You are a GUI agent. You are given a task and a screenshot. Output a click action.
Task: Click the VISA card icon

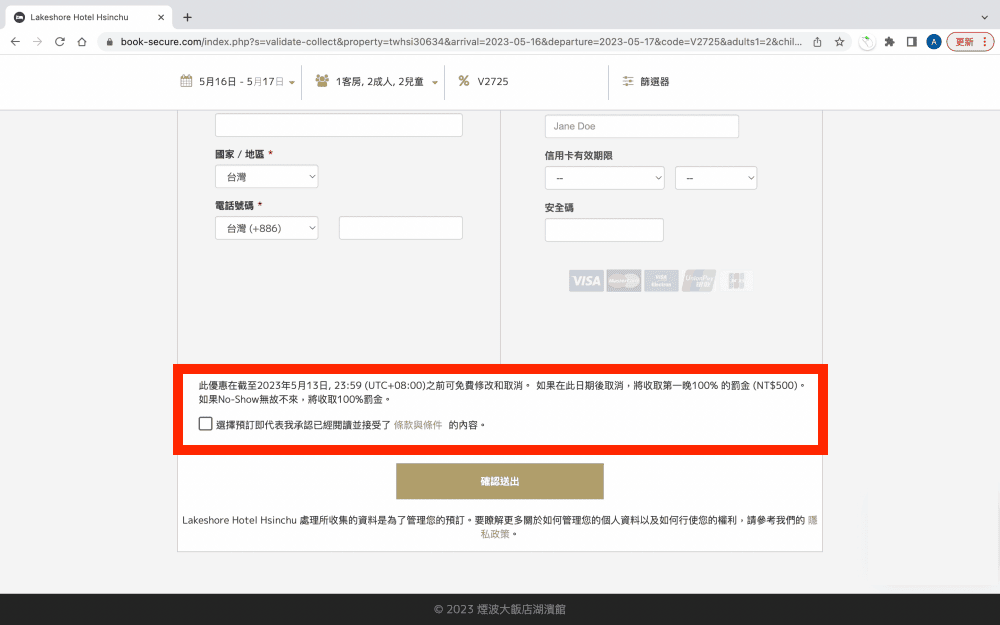(586, 281)
